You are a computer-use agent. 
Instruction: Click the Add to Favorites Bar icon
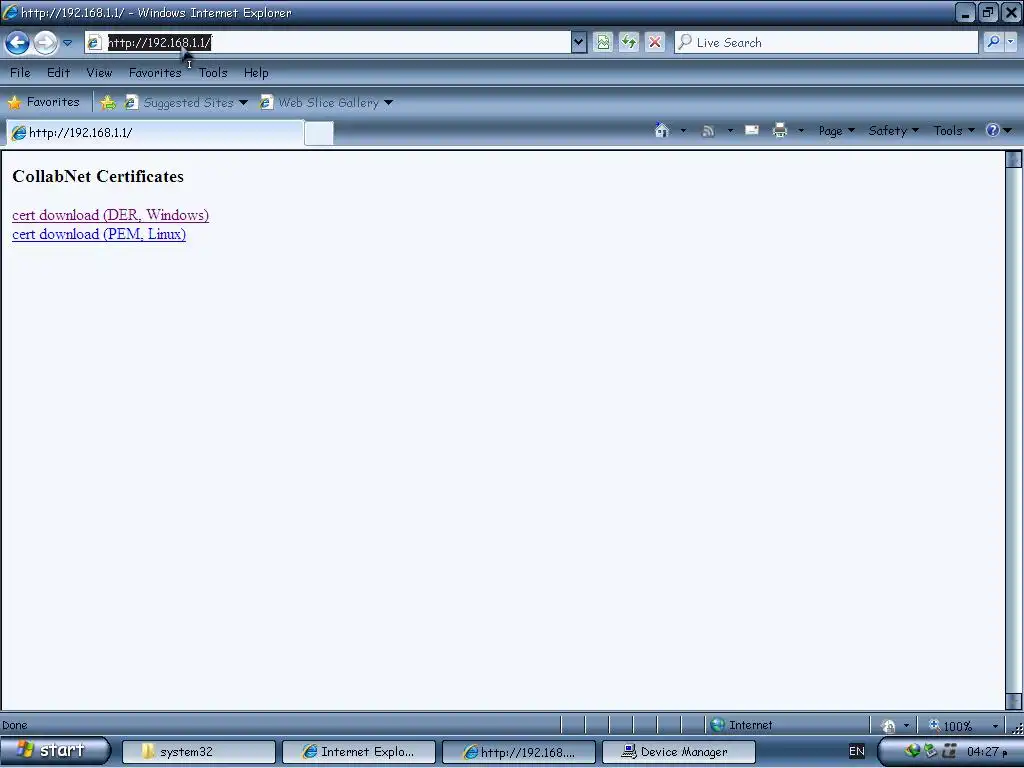[108, 103]
